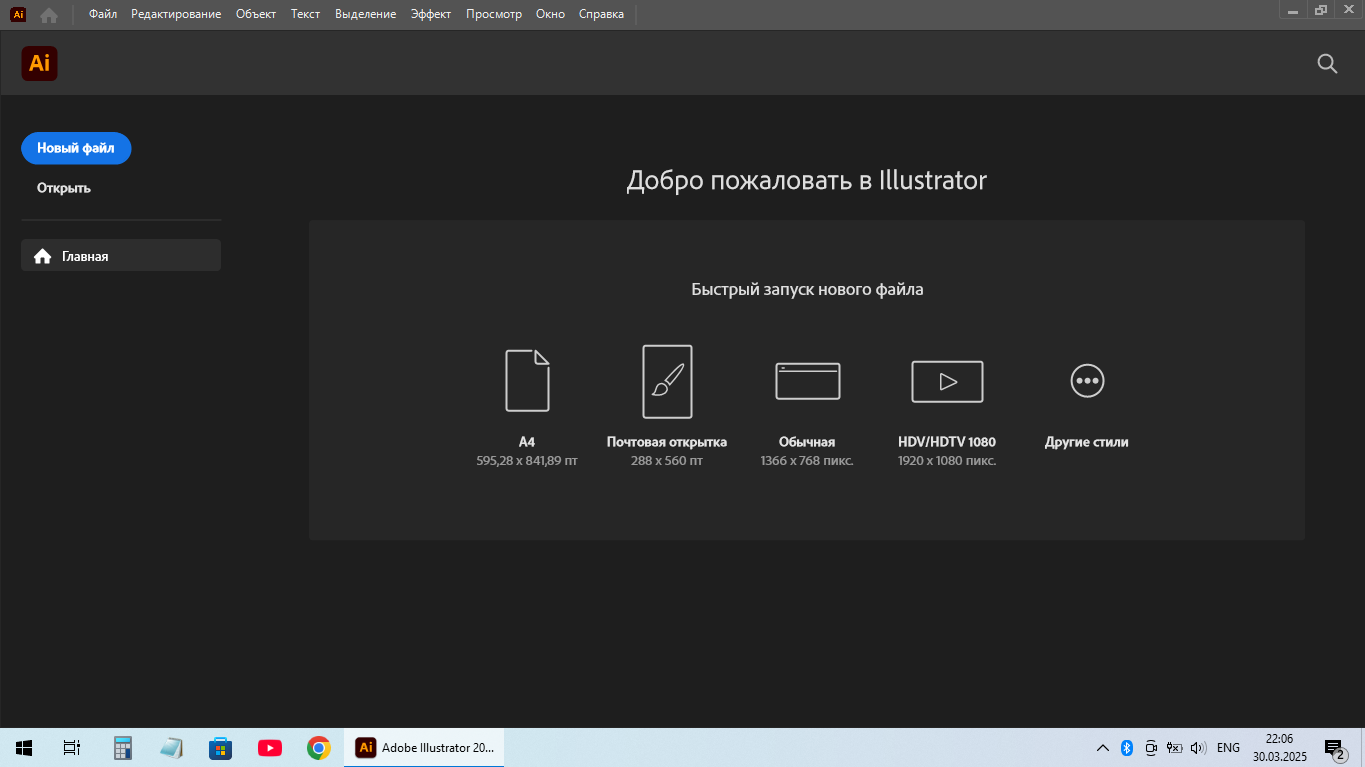The height and width of the screenshot is (767, 1365).
Task: Choose the Почтовая открытка preset icon
Action: (667, 381)
